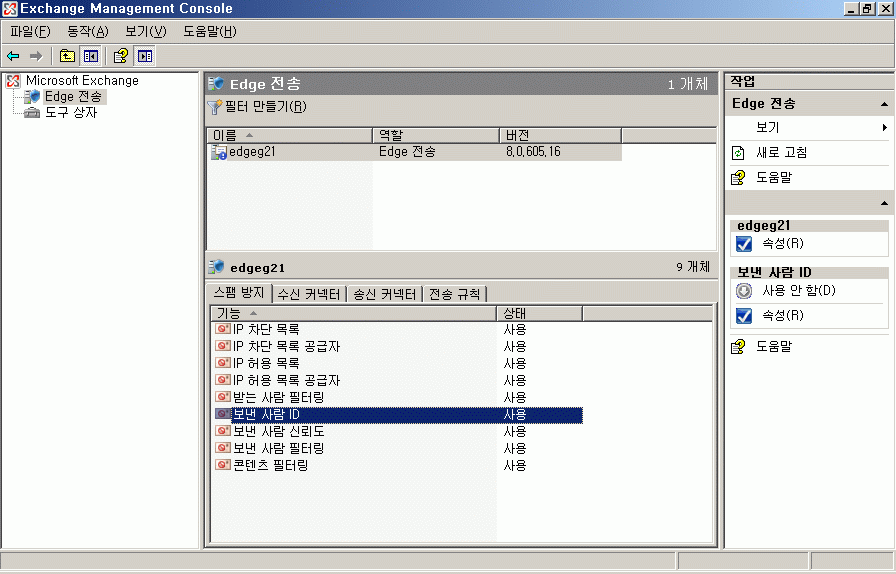896x574 pixels.
Task: Click the Forward arrow toolbar icon
Action: (x=36, y=56)
